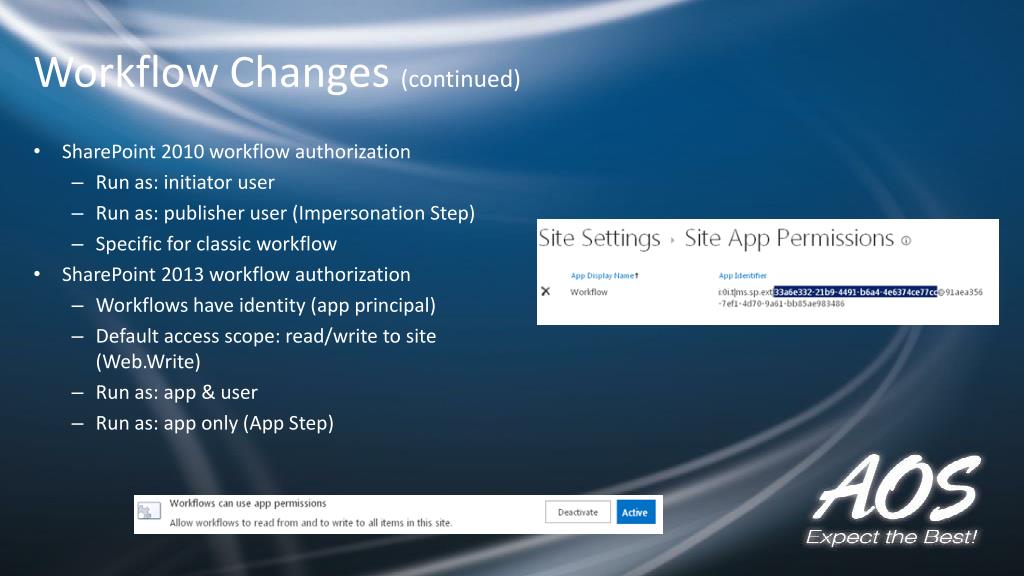The width and height of the screenshot is (1024, 576).
Task: Click 'Allow workflows to read from and to write' description
Action: coord(311,522)
